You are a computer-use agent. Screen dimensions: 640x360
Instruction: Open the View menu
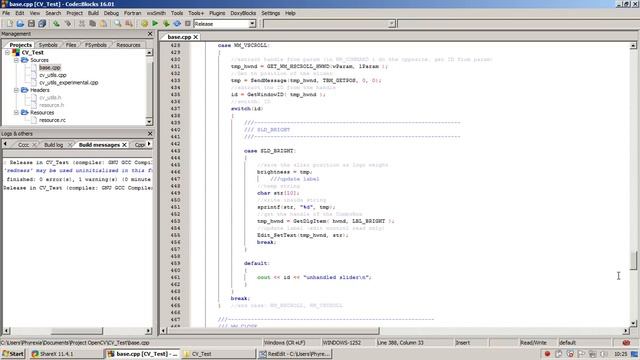[x=34, y=13]
